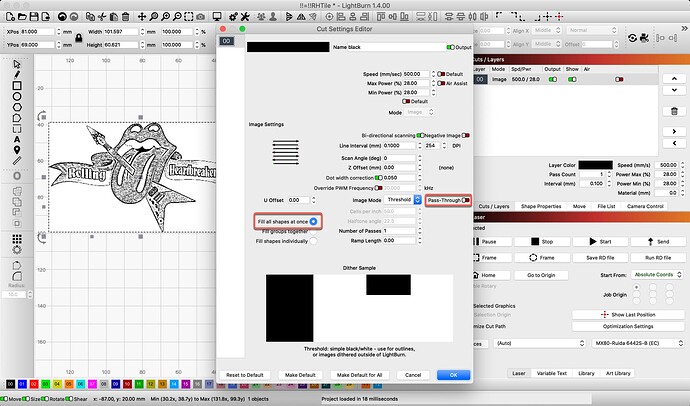Toggle the Negative Image switch
Screen dimensions: 690x406
click(465, 135)
